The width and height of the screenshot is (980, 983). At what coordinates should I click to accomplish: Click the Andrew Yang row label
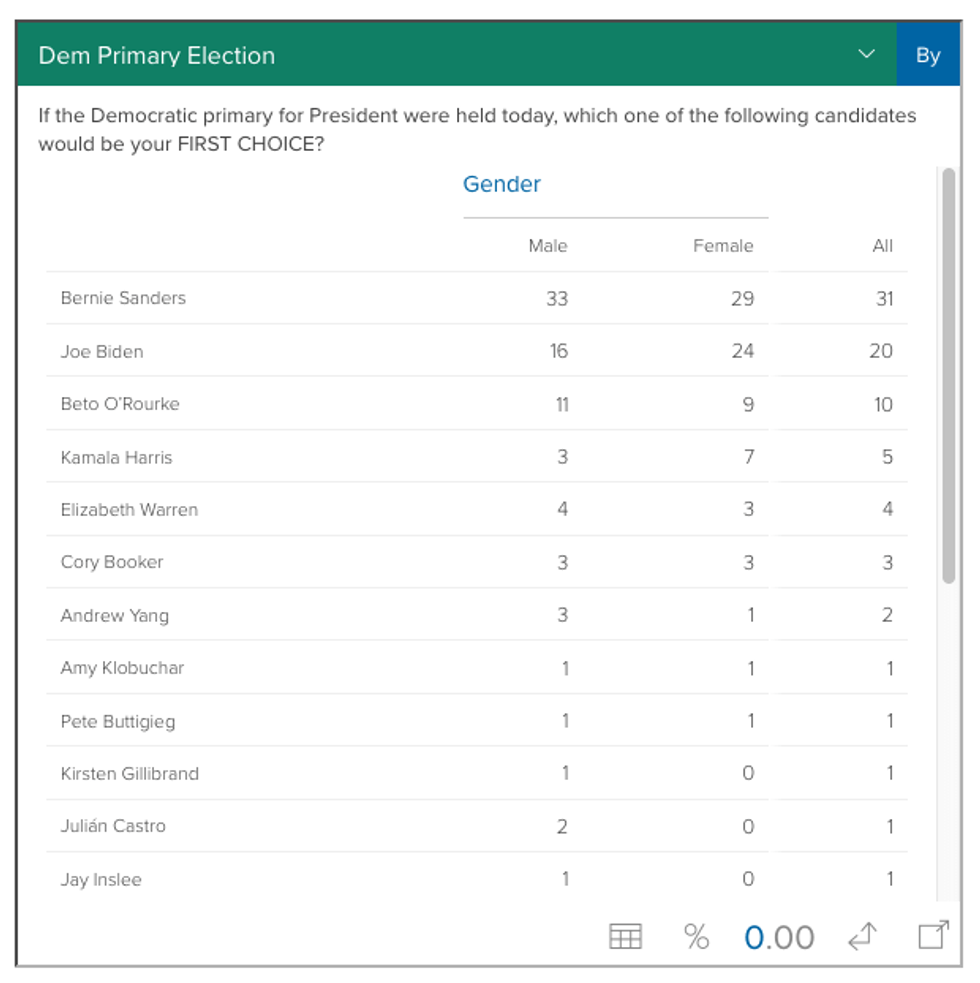point(114,615)
